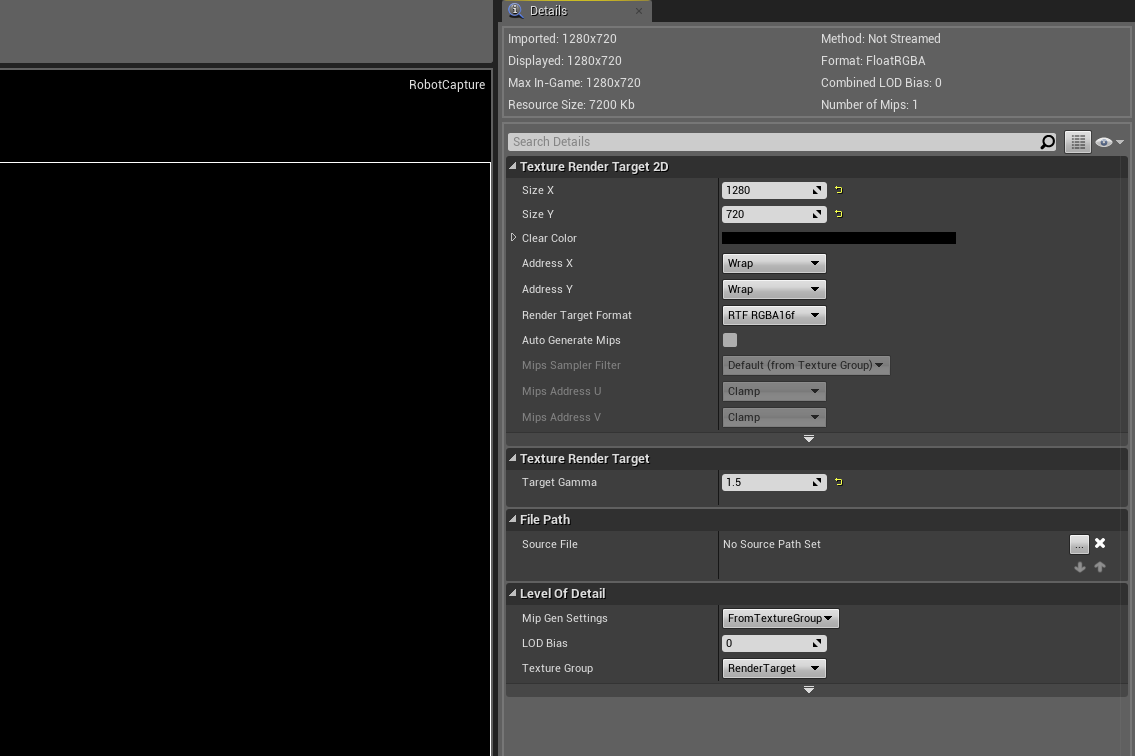This screenshot has width=1135, height=756.
Task: Open the Mip Gen Settings dropdown menu
Action: (780, 618)
